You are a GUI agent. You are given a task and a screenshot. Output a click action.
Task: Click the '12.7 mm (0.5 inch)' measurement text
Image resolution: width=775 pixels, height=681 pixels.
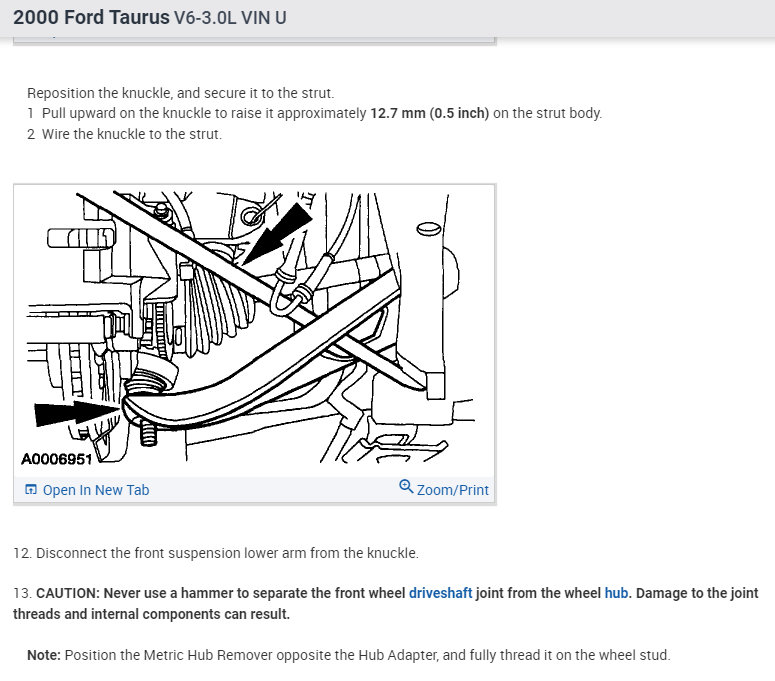pos(430,113)
